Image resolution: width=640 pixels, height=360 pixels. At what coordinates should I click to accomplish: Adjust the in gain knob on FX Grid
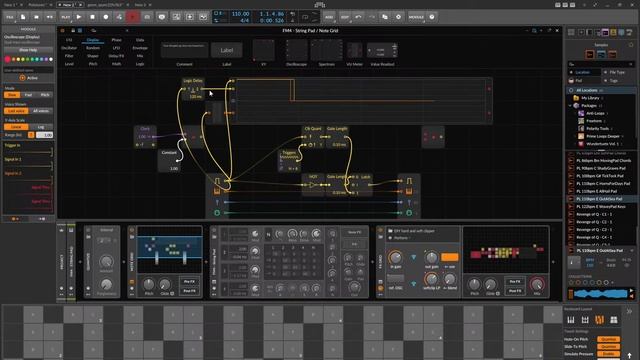(x=395, y=258)
